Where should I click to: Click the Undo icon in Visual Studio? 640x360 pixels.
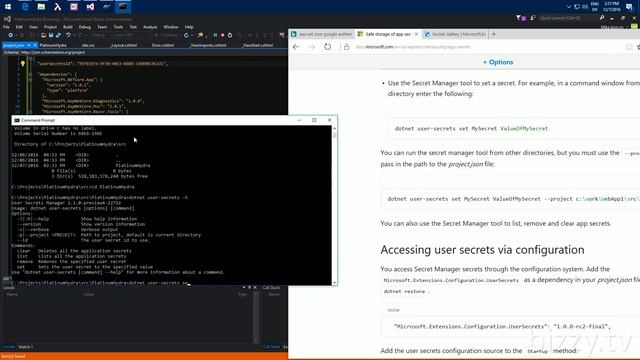coord(69,36)
